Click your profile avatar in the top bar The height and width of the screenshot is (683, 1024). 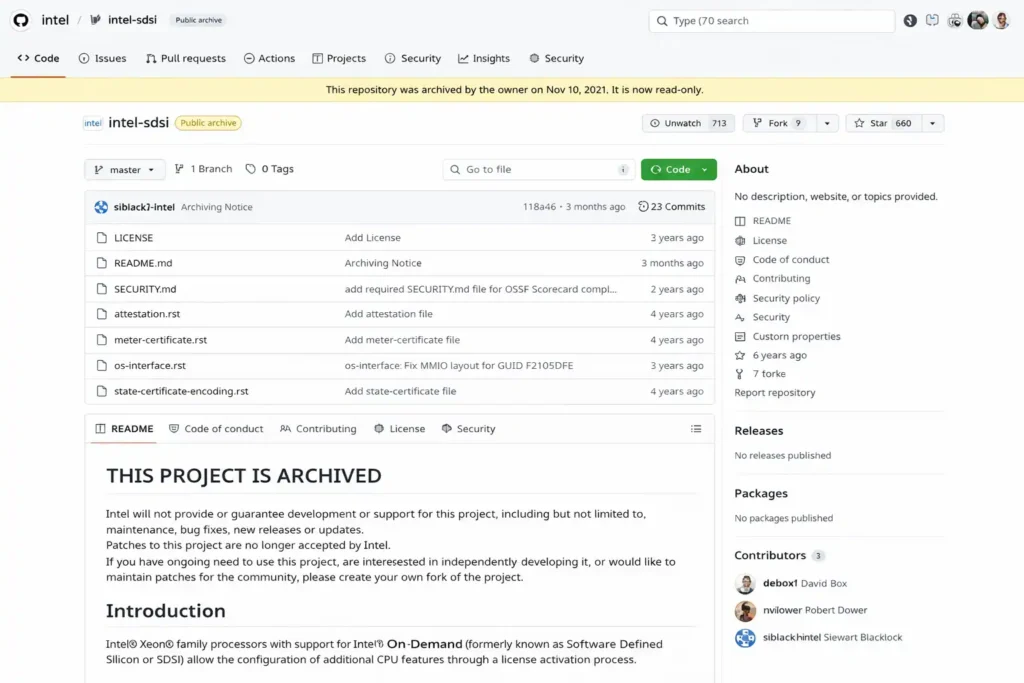pos(1001,19)
